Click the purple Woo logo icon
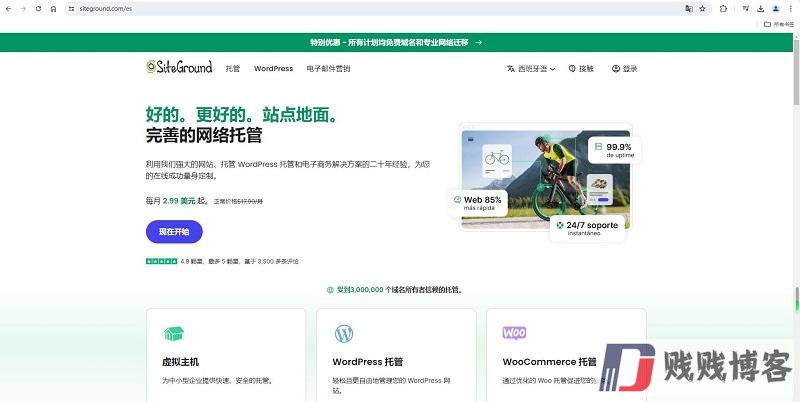 pos(514,333)
